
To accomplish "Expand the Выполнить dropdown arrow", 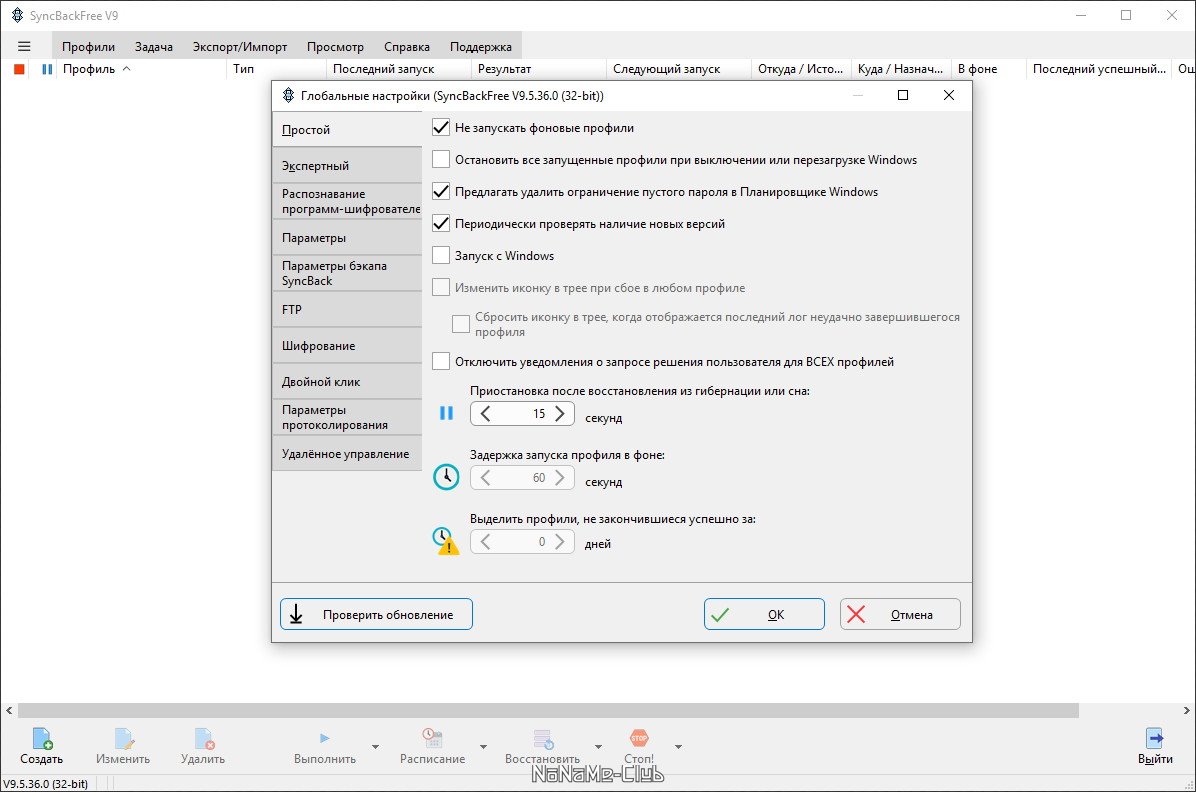I will pos(375,747).
